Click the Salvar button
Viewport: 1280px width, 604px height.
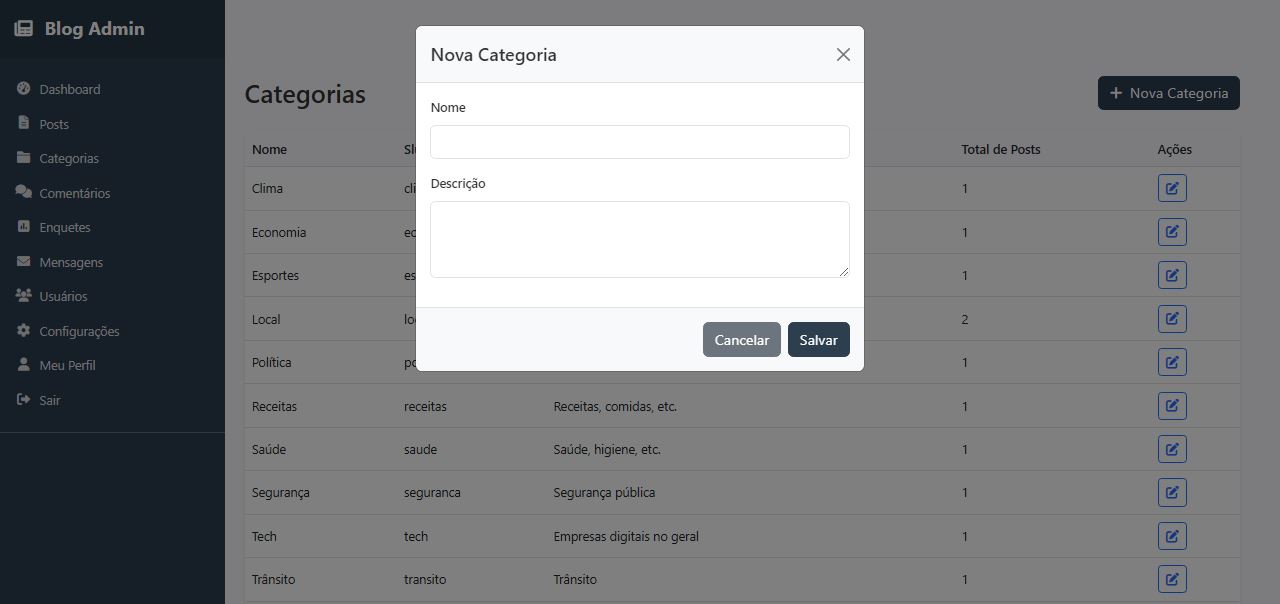(x=819, y=340)
